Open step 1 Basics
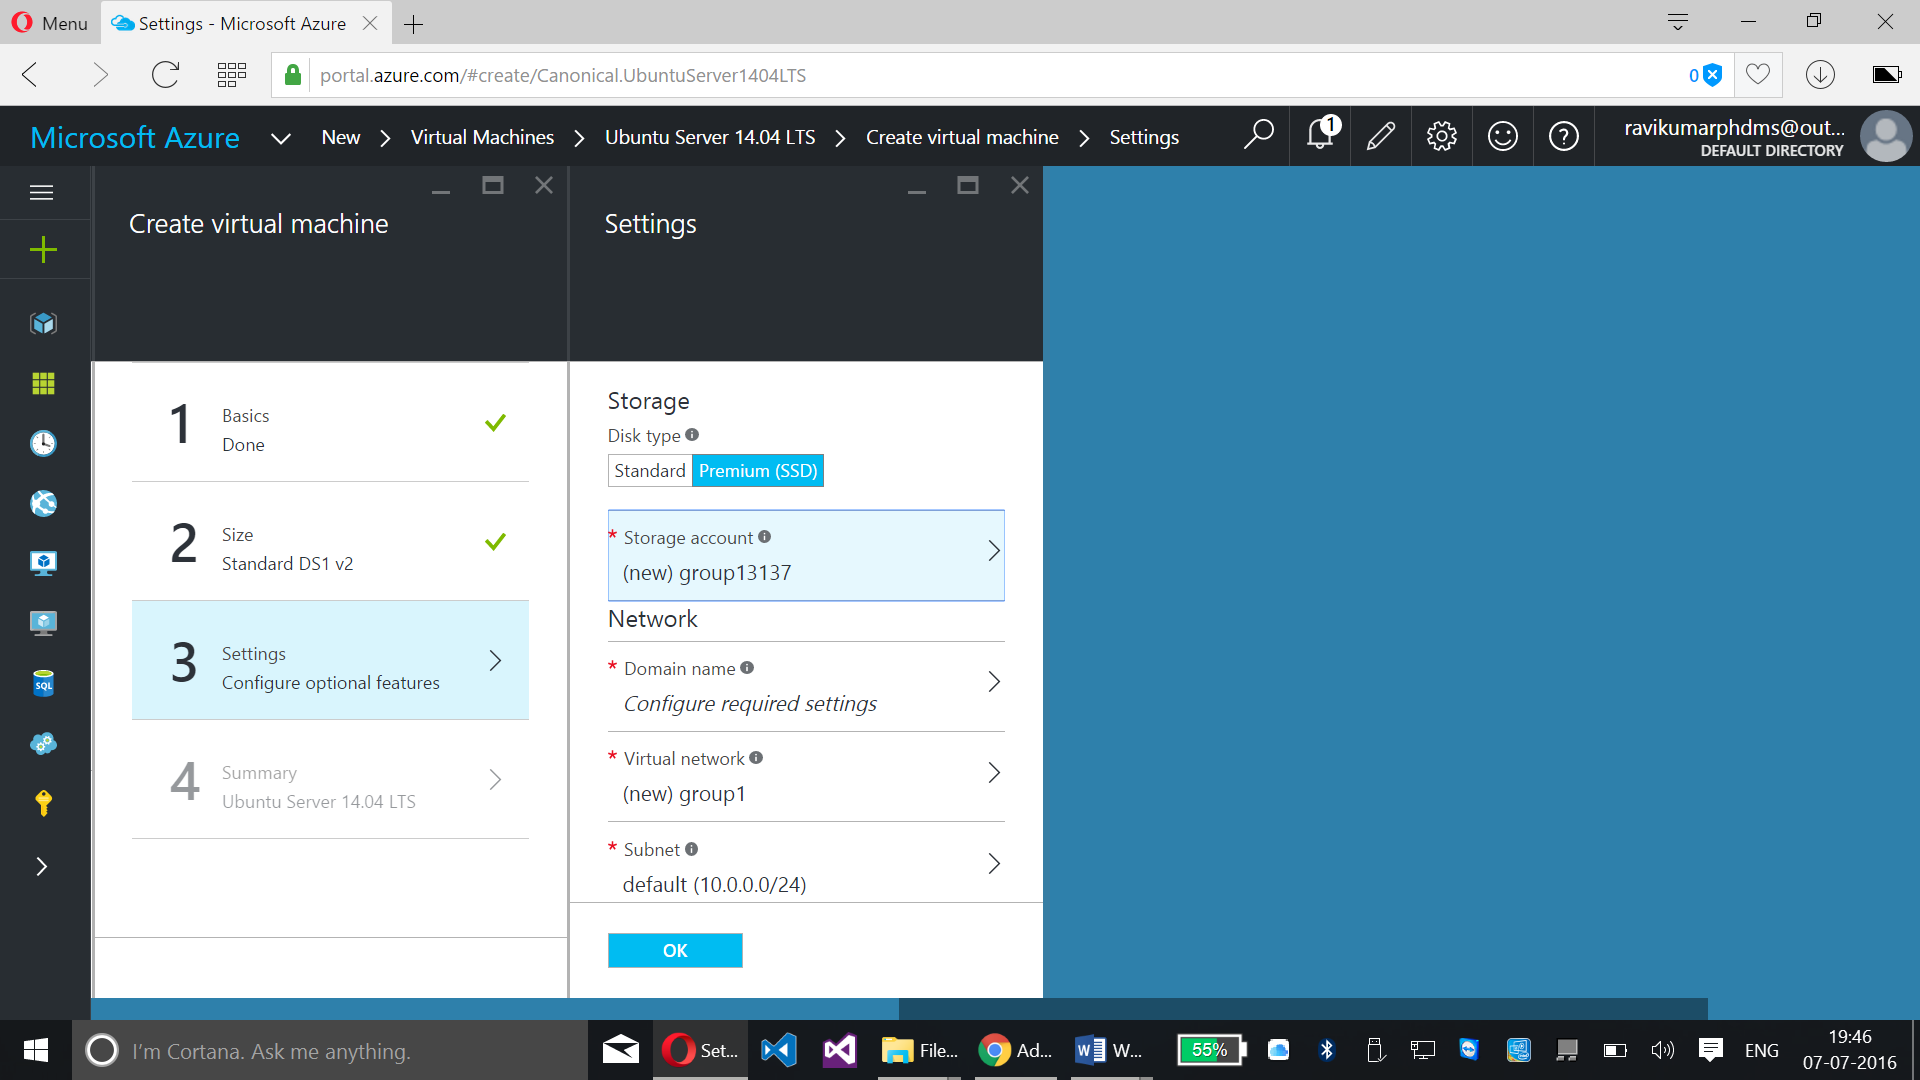Screen dimensions: 1920x1080 (x=330, y=423)
